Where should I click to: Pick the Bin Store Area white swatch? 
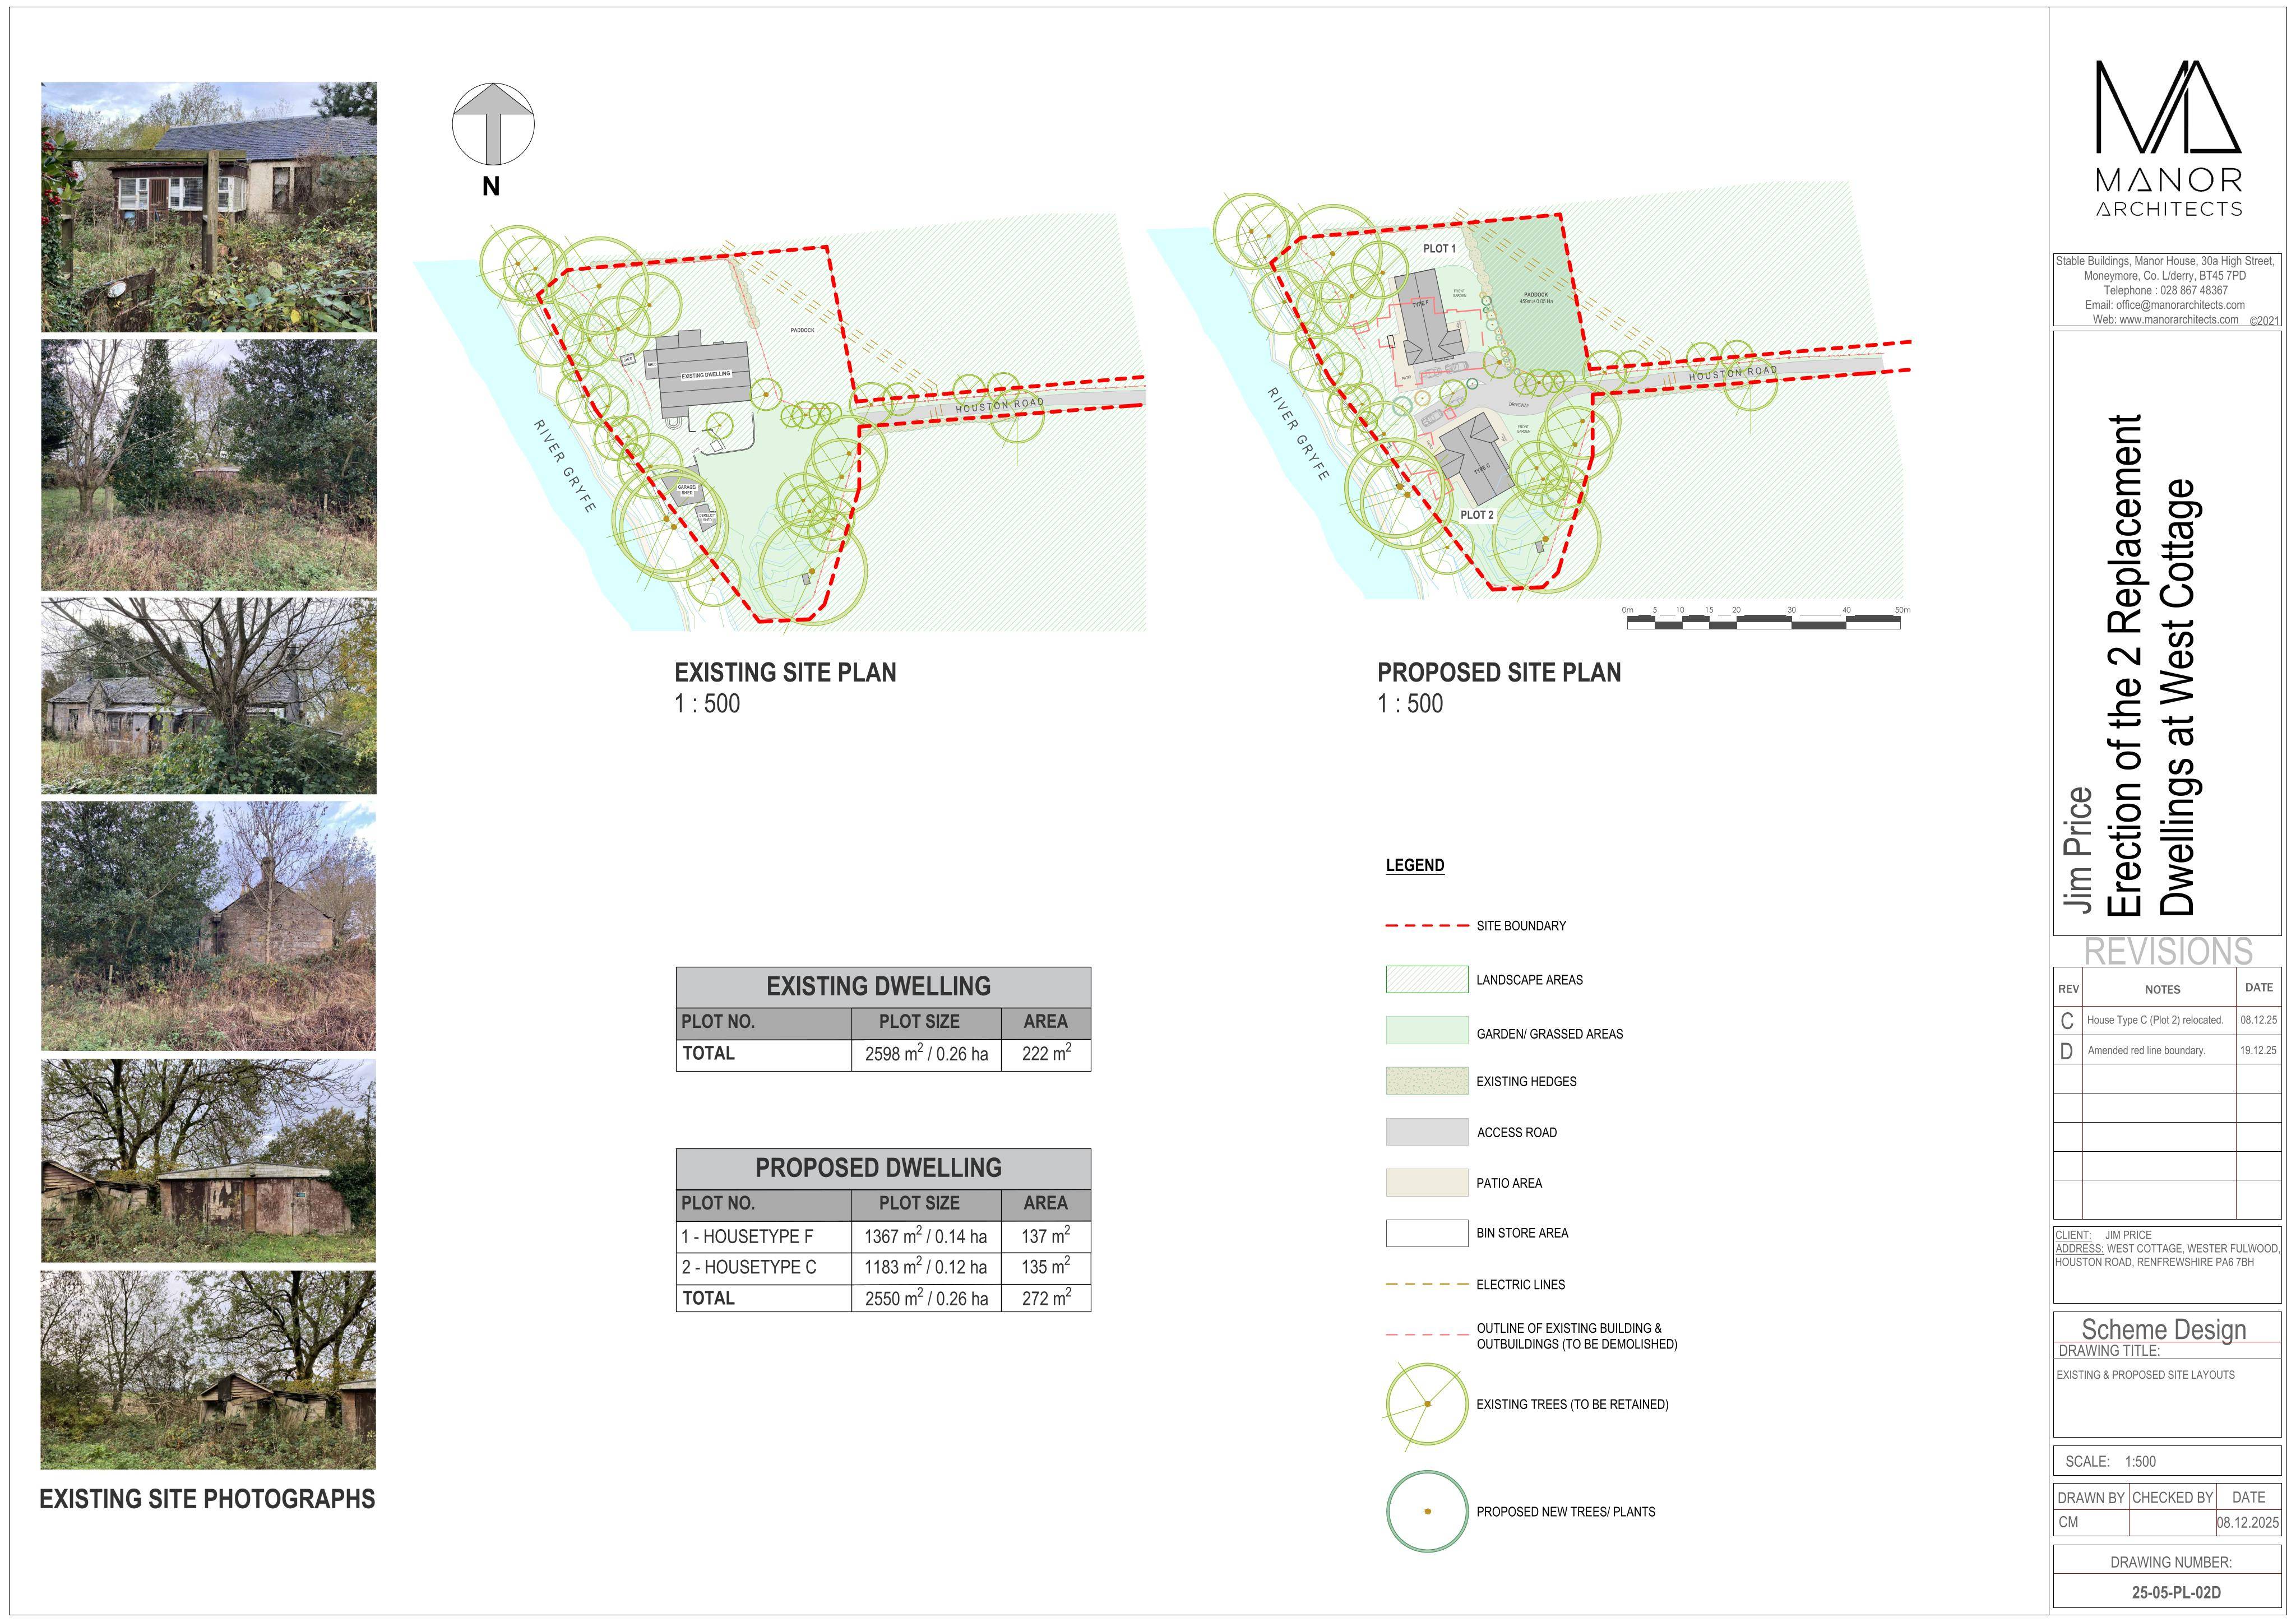1427,1233
